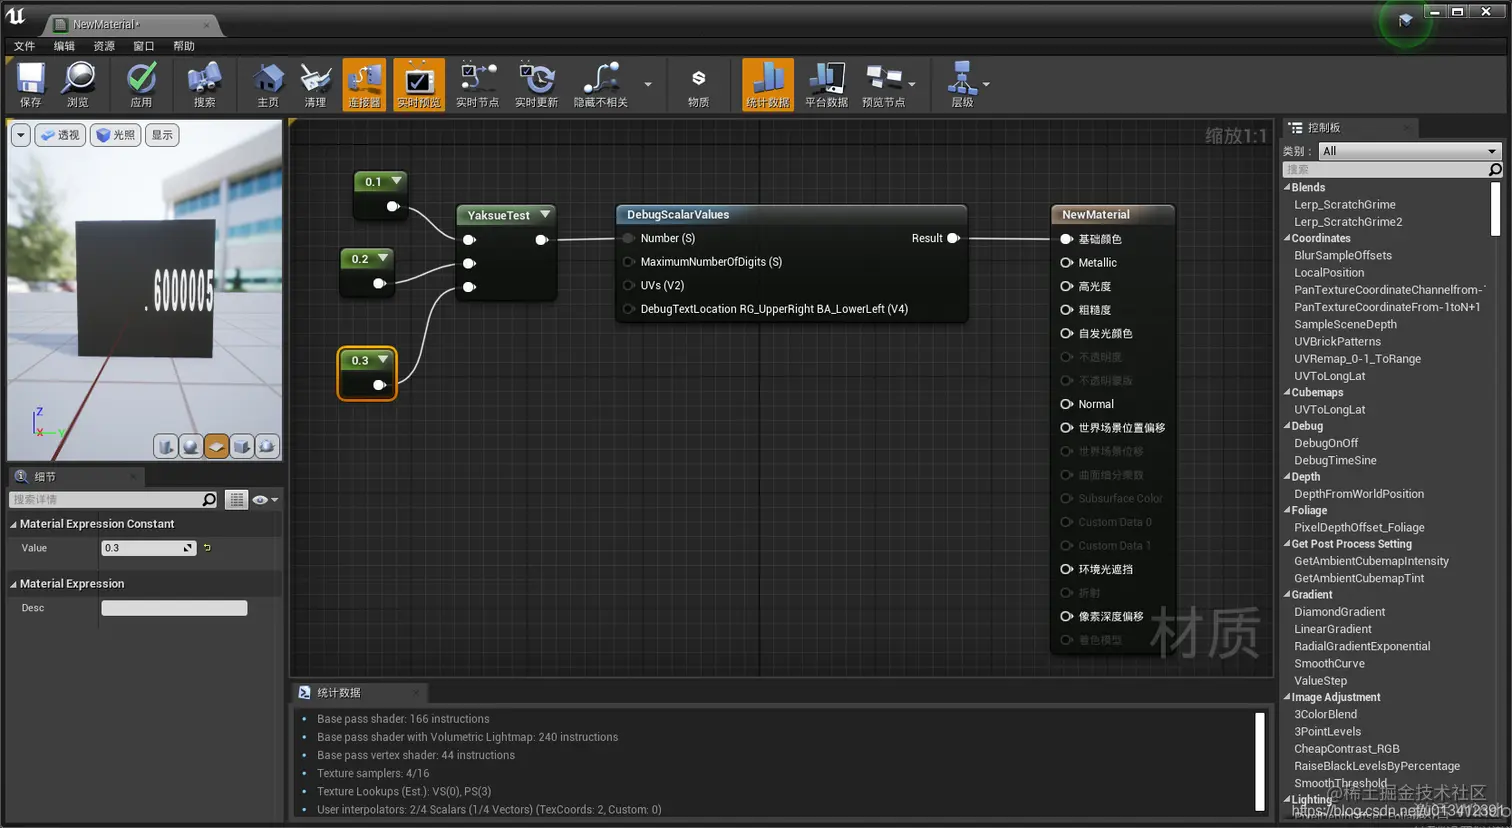This screenshot has width=1512, height=828.
Task: Click the 光照 (Lit) view mode button
Action: point(115,135)
